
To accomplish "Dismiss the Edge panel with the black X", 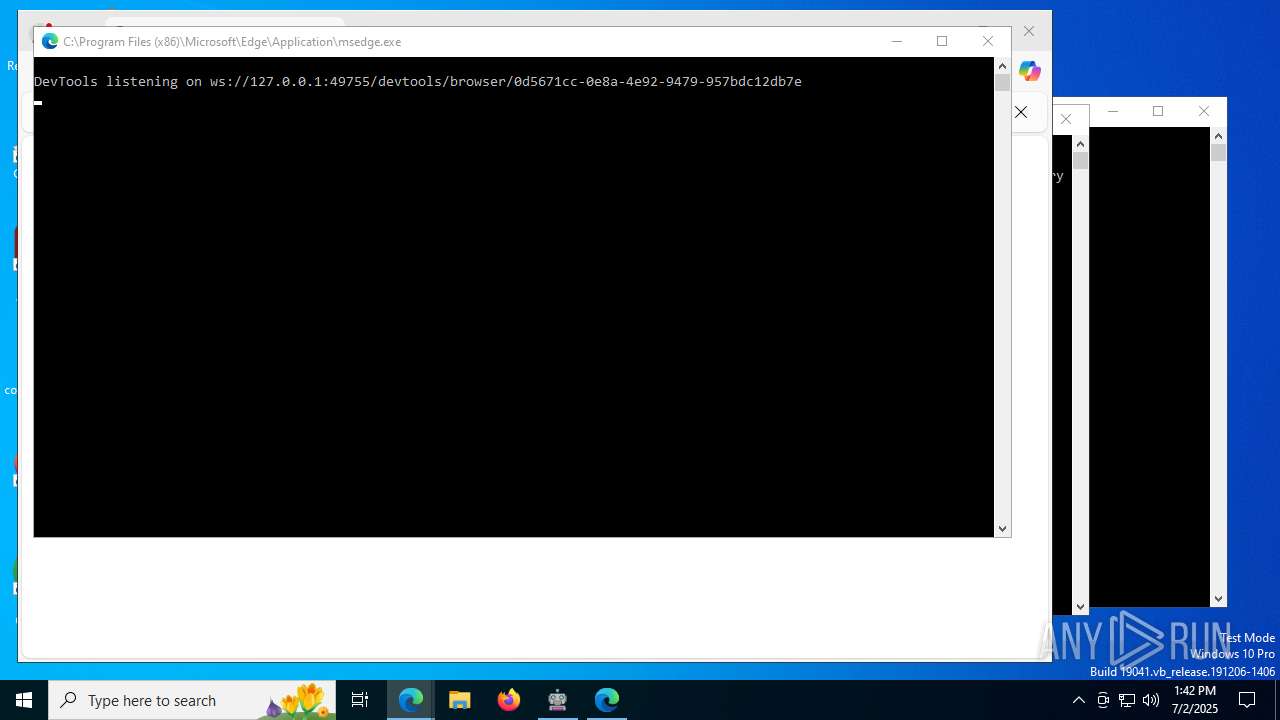I will click(1021, 112).
